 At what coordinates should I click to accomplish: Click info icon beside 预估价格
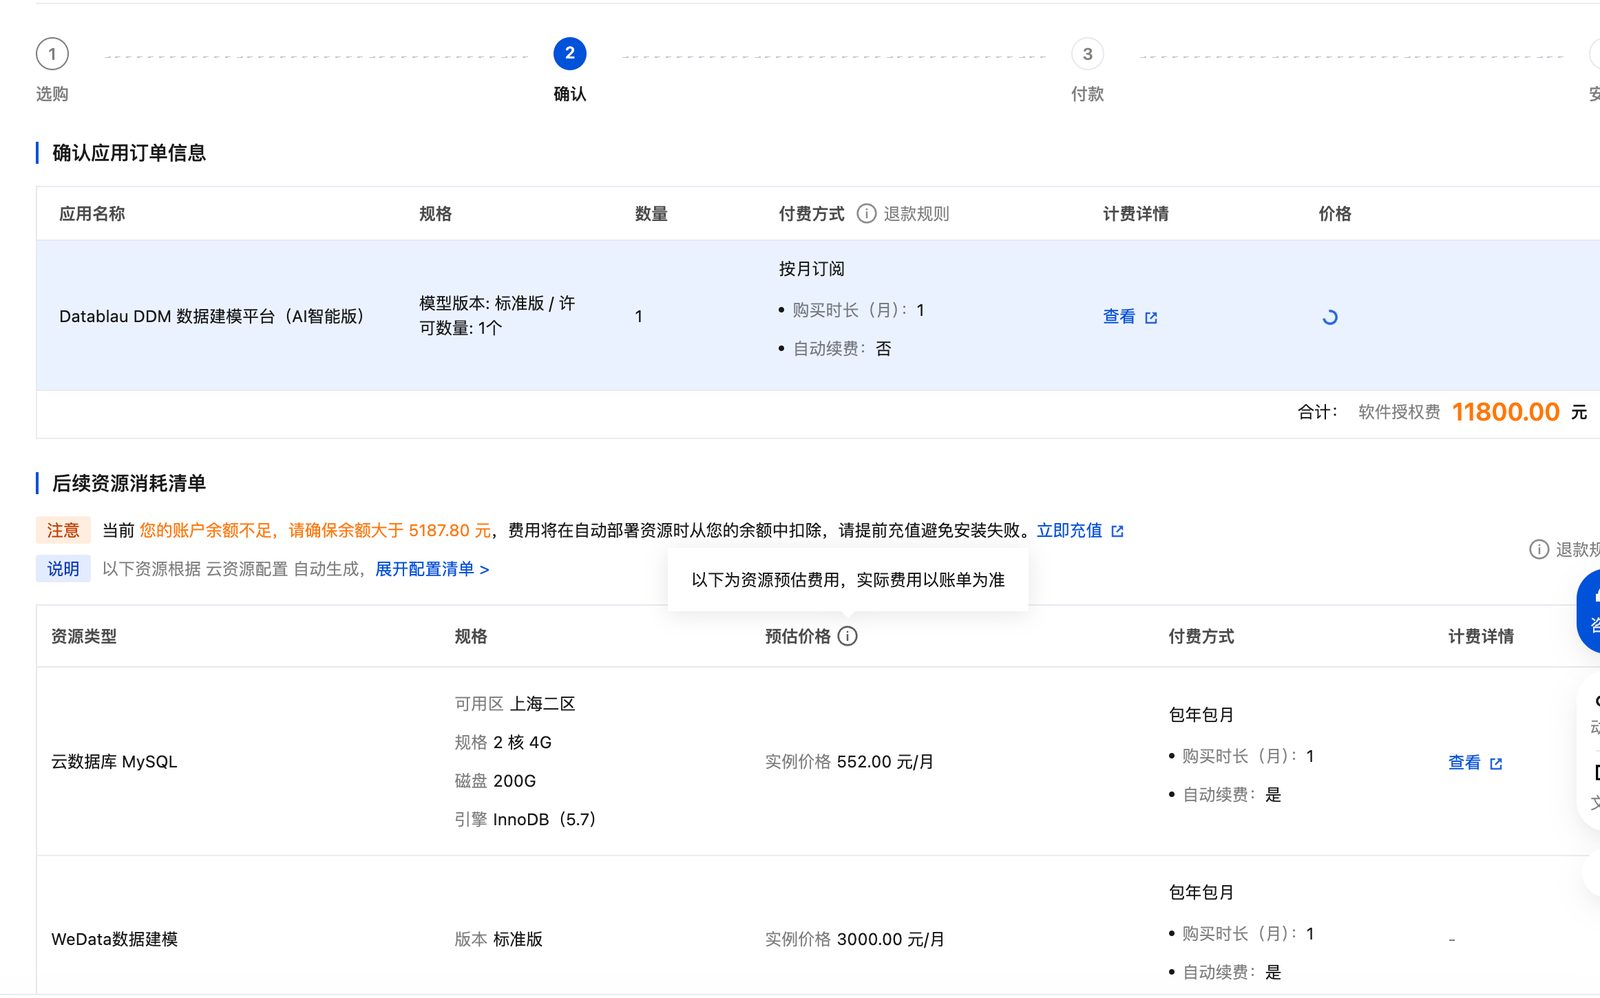[x=848, y=636]
